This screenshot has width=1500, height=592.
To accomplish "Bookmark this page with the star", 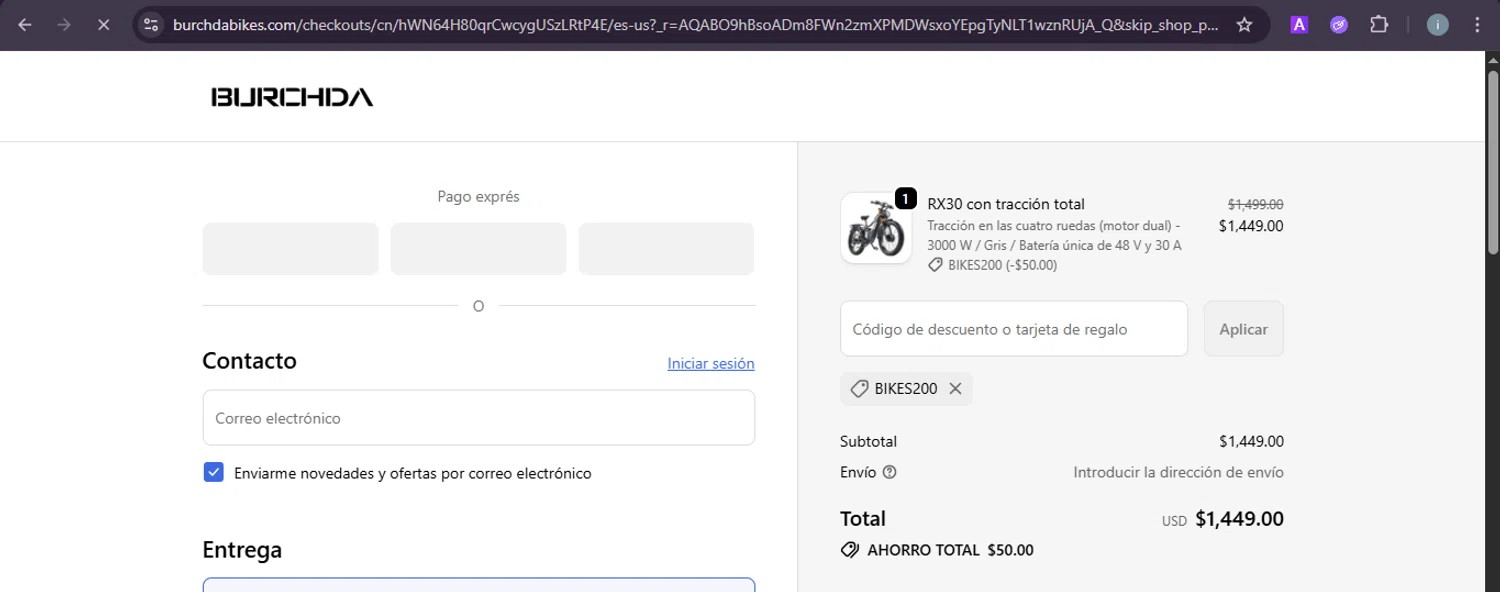I will click(1244, 25).
